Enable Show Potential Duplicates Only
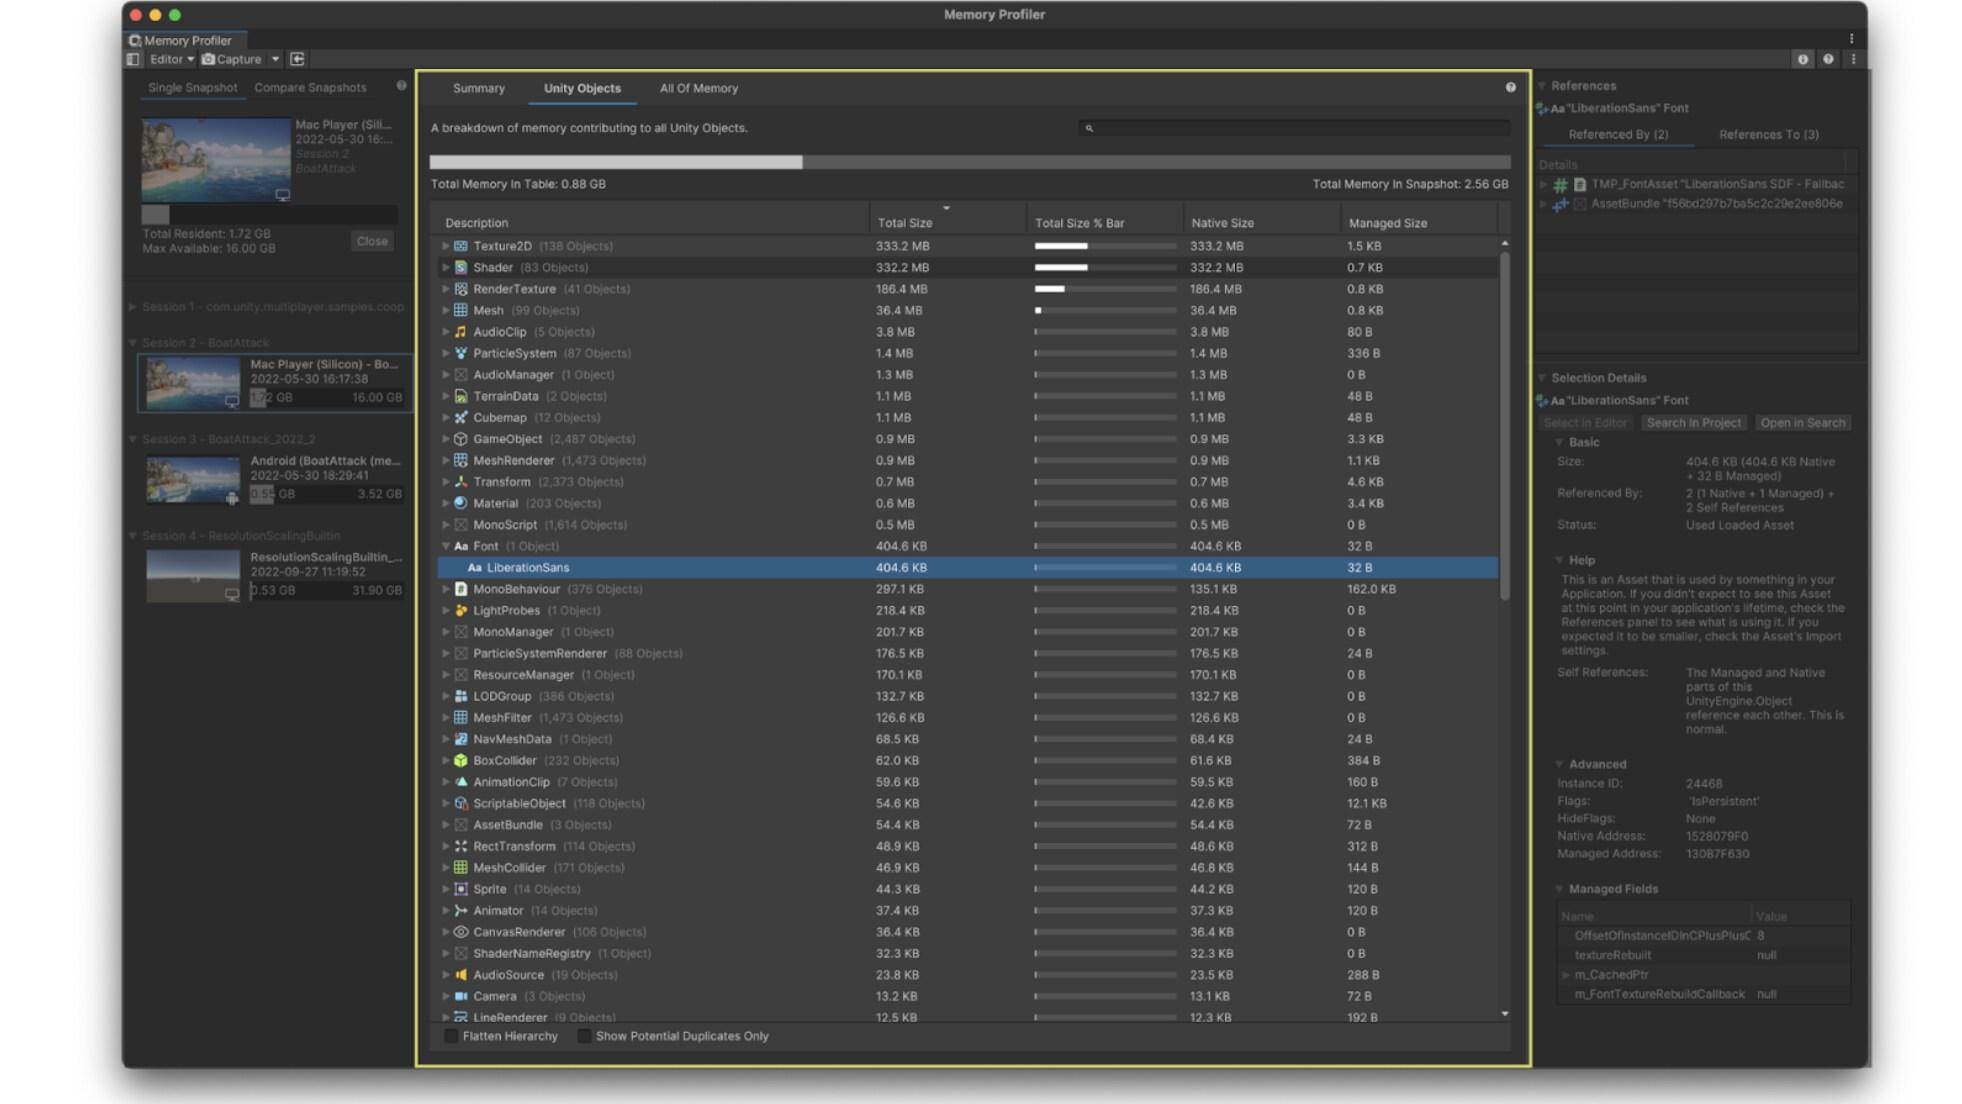The image size is (1962, 1104). [584, 1036]
